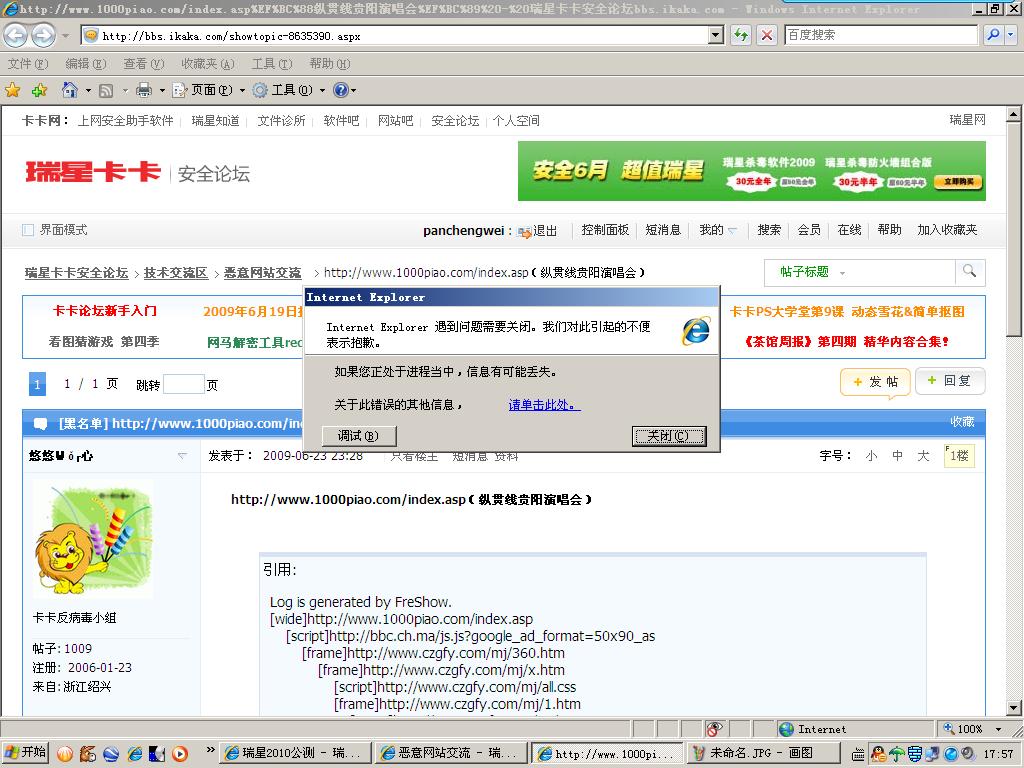The image size is (1024, 768).
Task: Click the keyboard input method tray icon
Action: [x=859, y=754]
